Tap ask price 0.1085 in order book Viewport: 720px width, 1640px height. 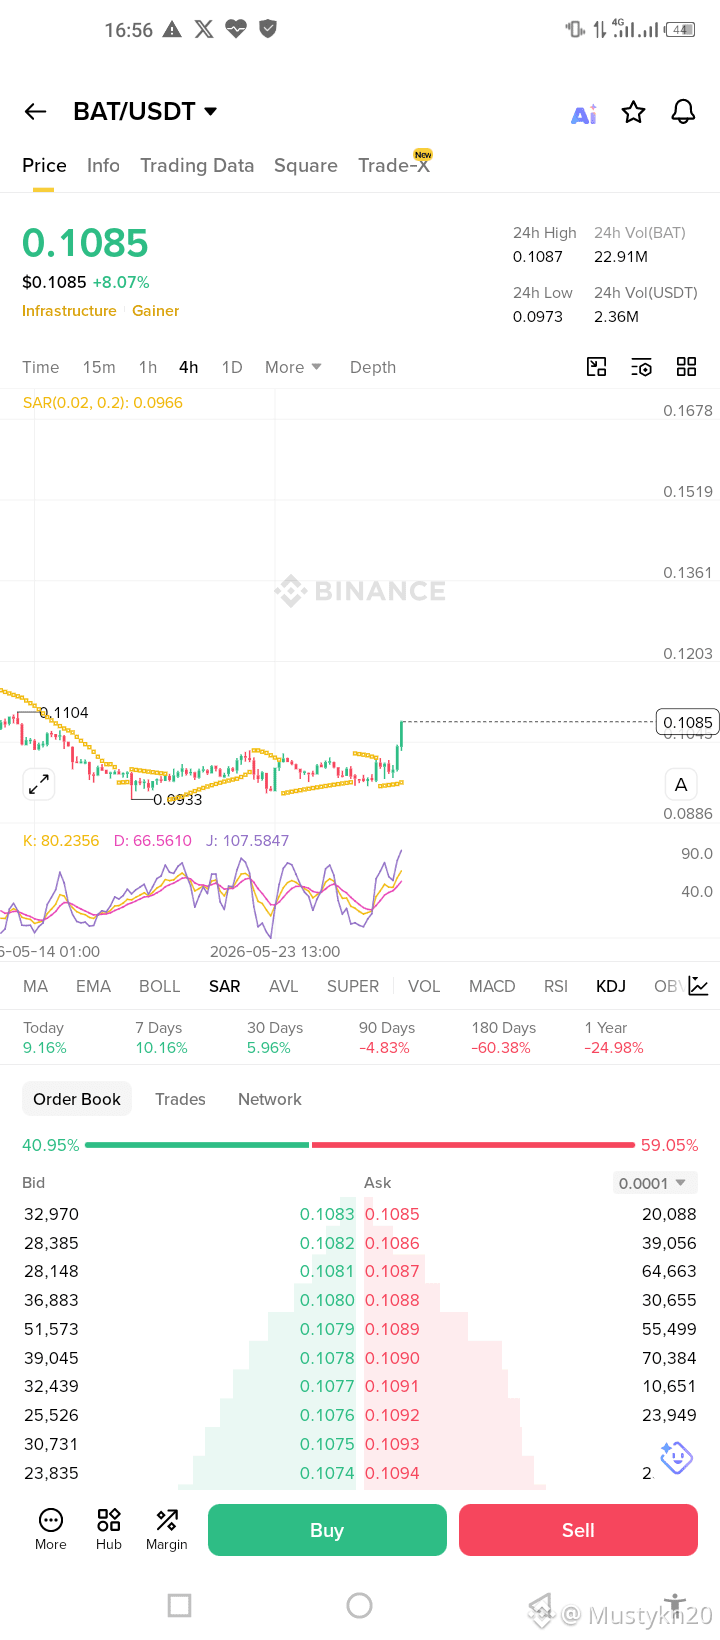pyautogui.click(x=392, y=1214)
